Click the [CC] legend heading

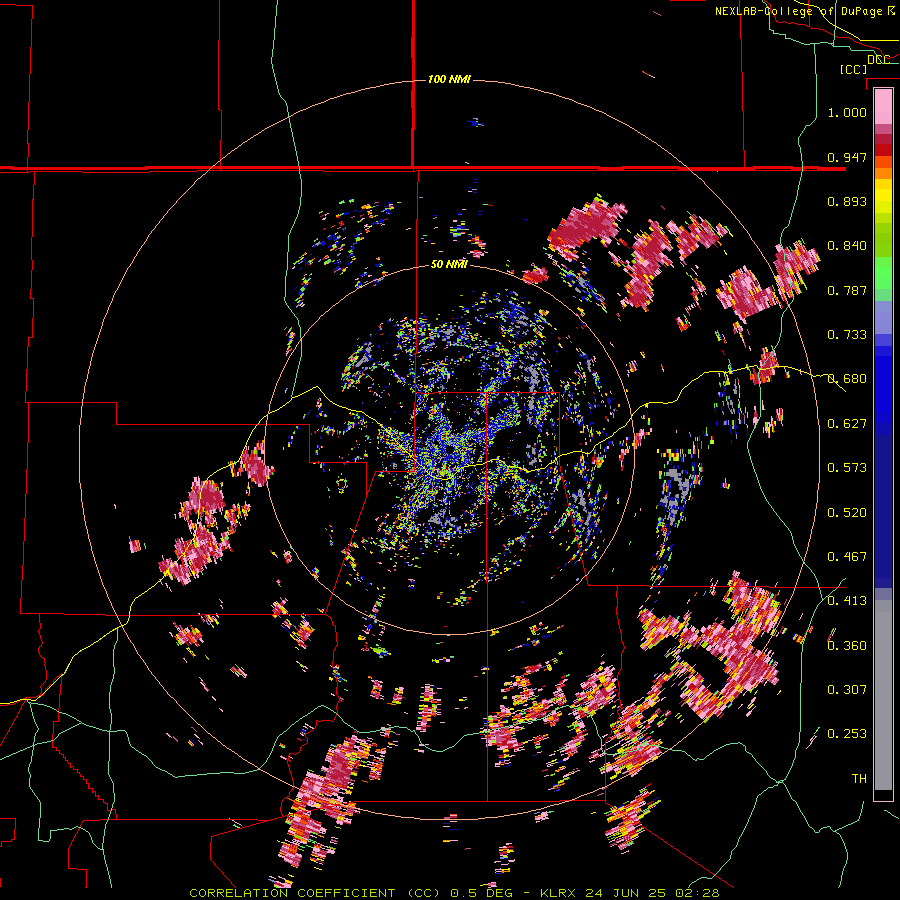(853, 69)
